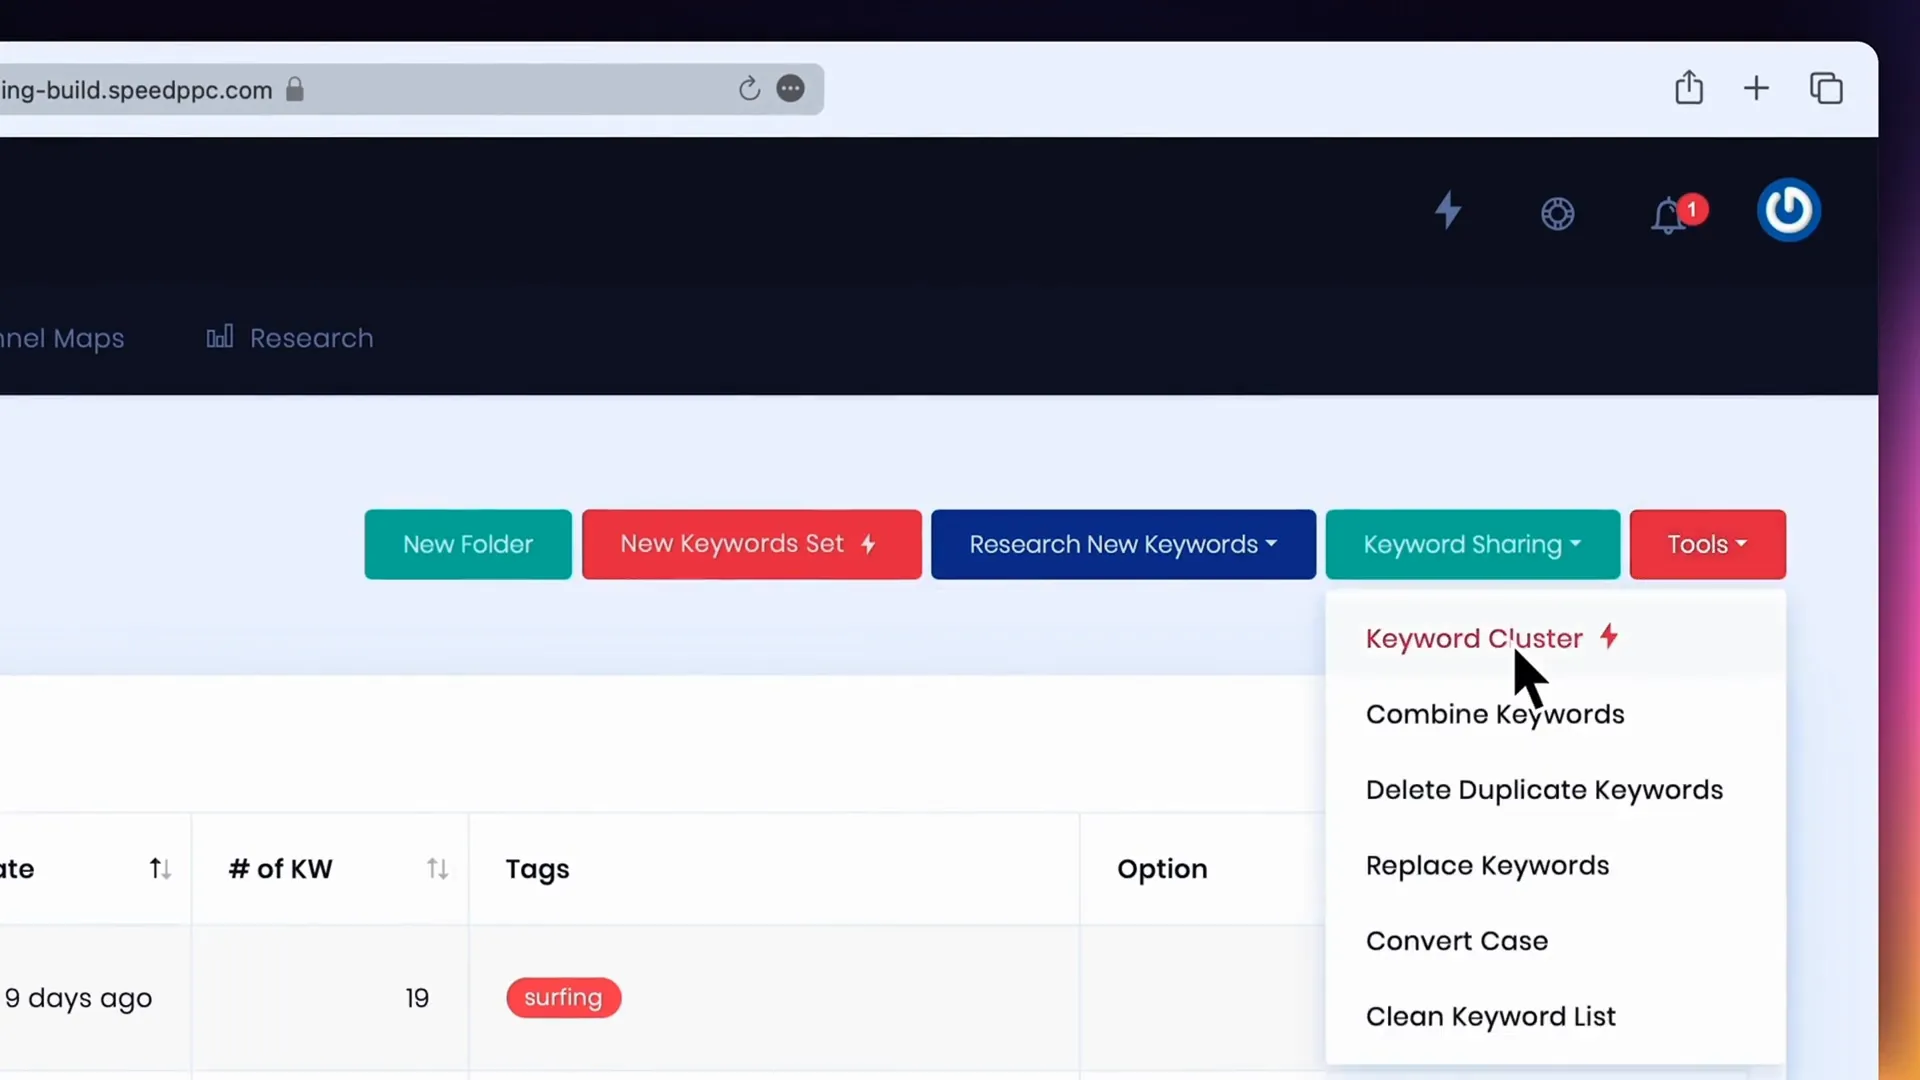Click the page share/export icon

pyautogui.click(x=1688, y=88)
